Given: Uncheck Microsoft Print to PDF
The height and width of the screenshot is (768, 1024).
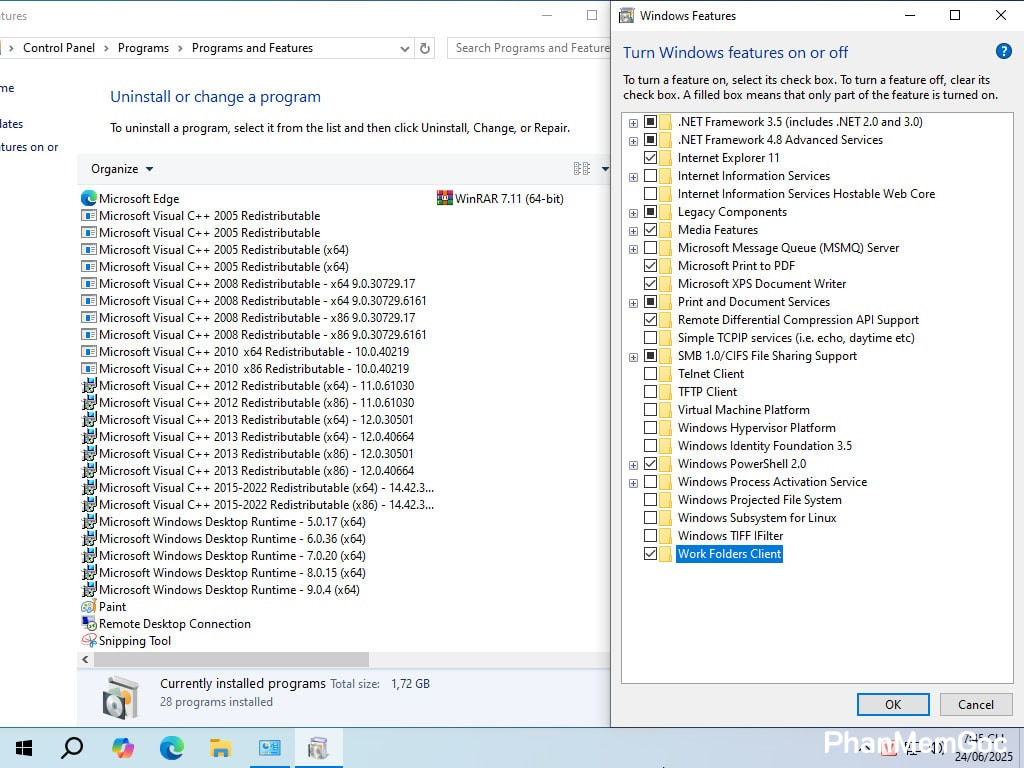Looking at the screenshot, I should click(x=651, y=266).
